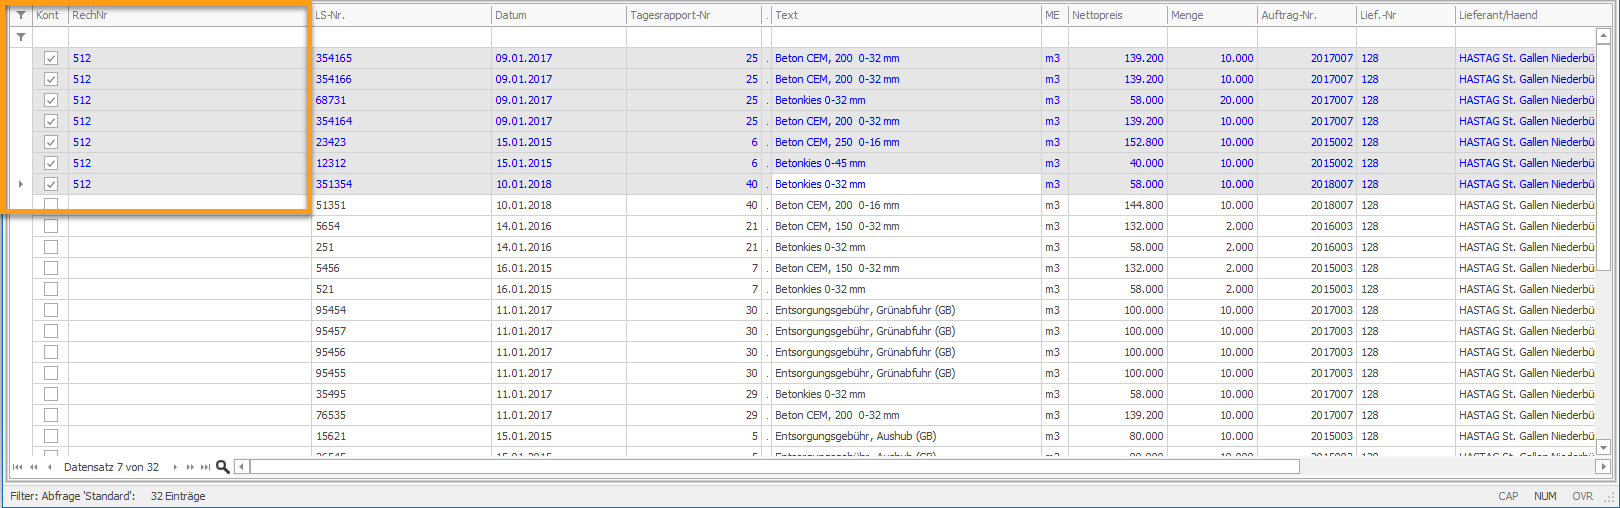This screenshot has height=508, width=1620.
Task: Click Datensatz 7 von 32 label
Action: (x=111, y=467)
